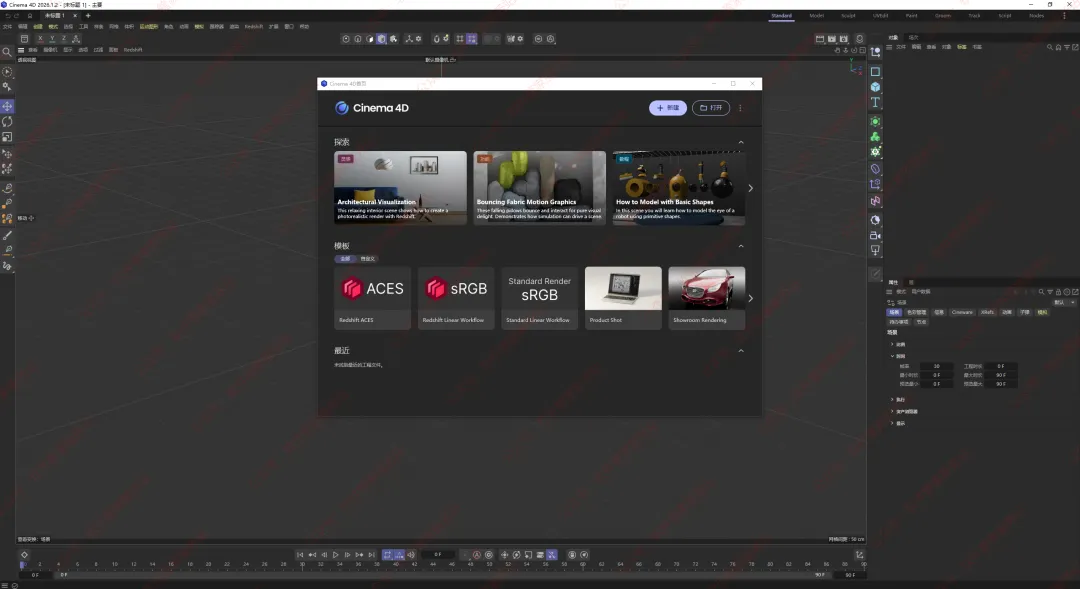The height and width of the screenshot is (589, 1080).
Task: Open Bouncing Fabric Motion Graphics example card
Action: [x=539, y=188]
